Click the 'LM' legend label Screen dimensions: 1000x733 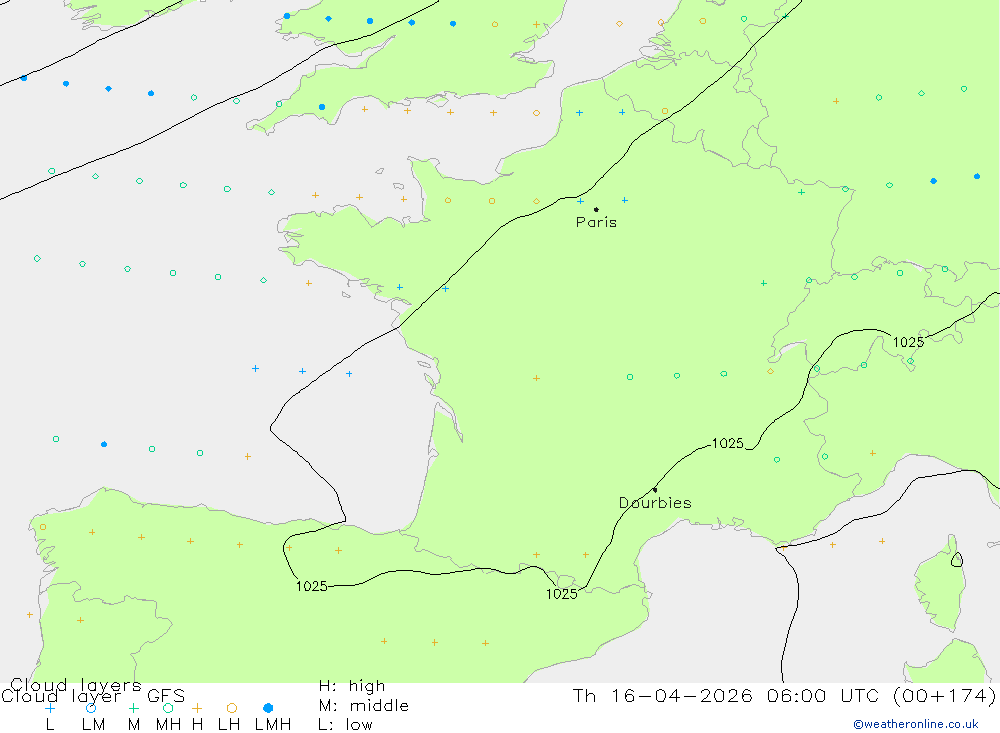pos(93,725)
